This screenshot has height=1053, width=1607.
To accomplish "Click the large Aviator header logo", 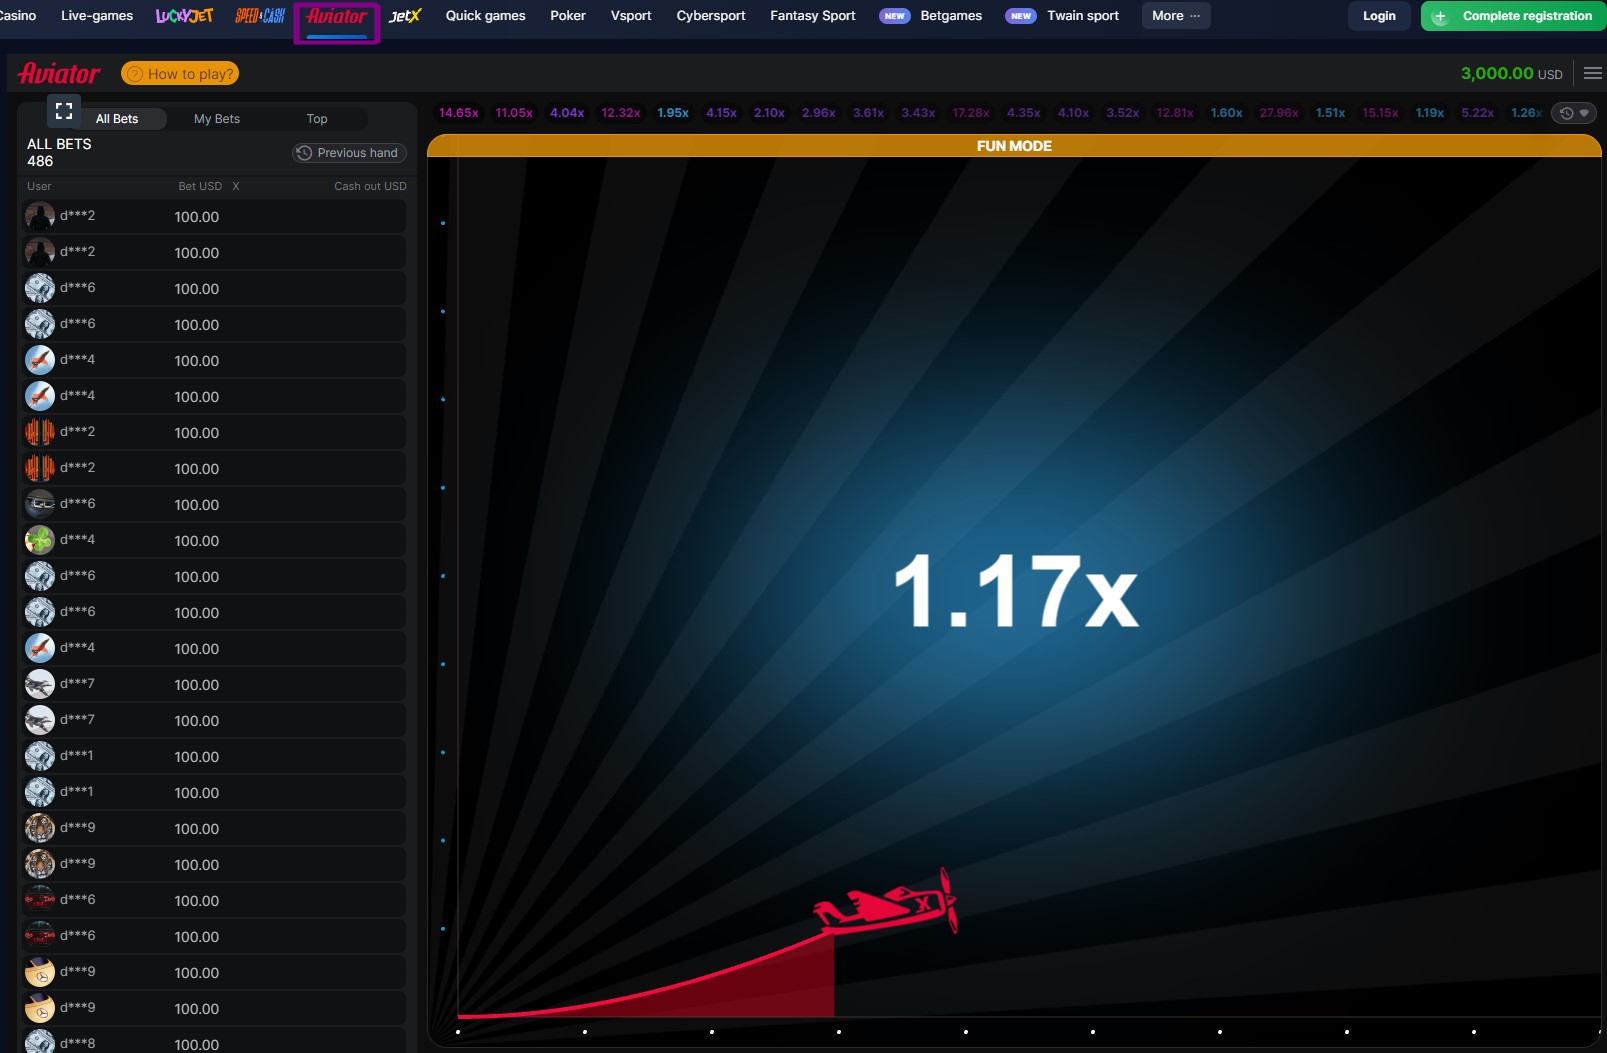I will (59, 74).
